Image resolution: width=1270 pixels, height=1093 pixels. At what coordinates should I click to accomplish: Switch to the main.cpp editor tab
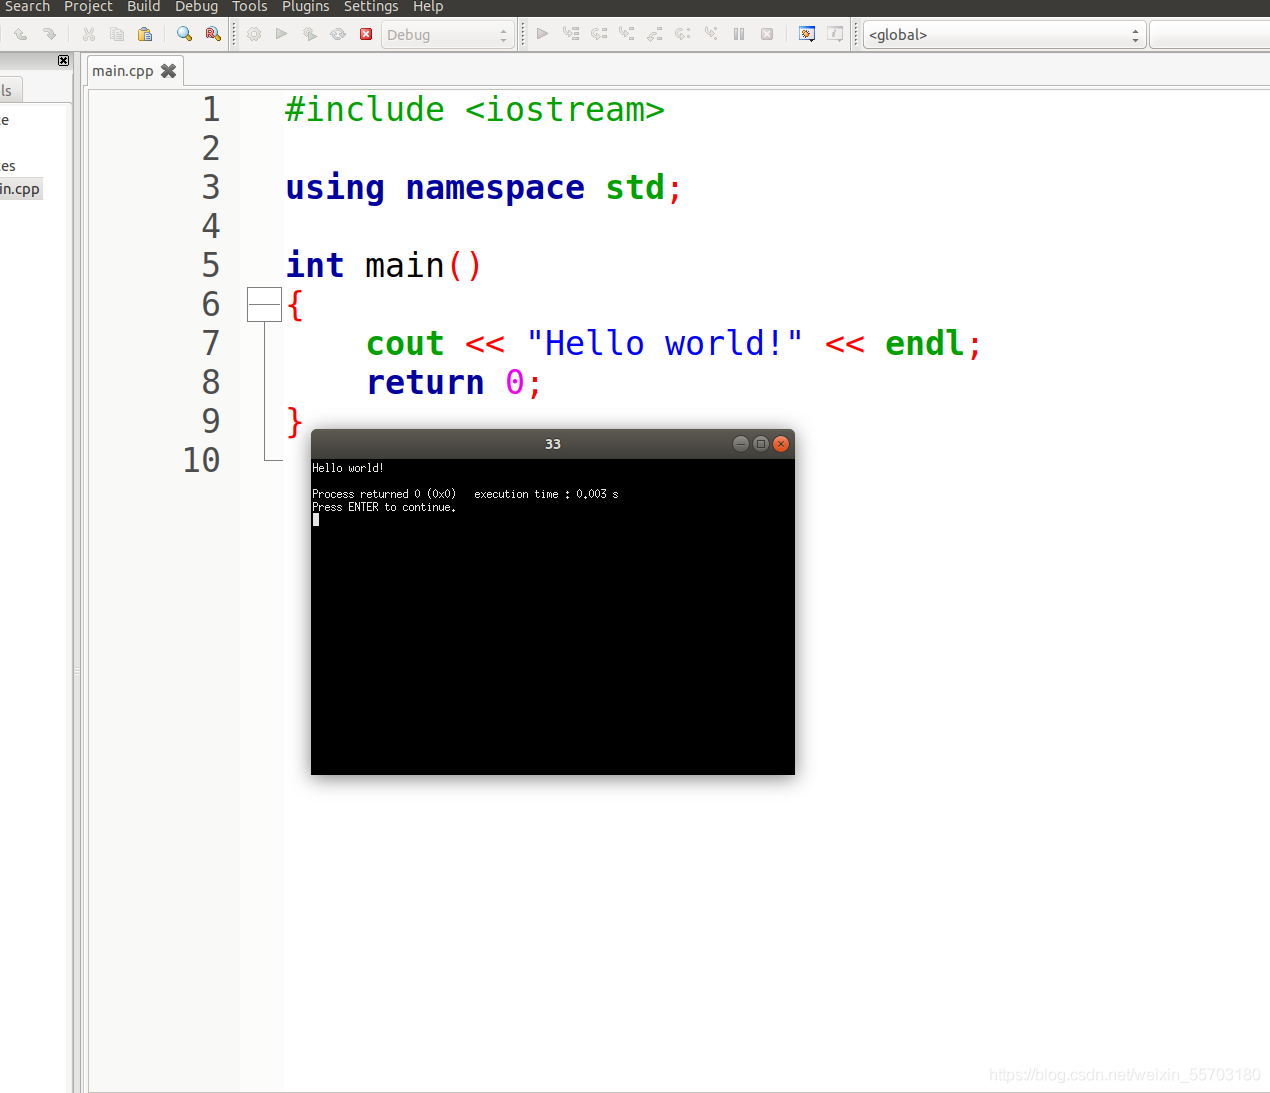(123, 70)
